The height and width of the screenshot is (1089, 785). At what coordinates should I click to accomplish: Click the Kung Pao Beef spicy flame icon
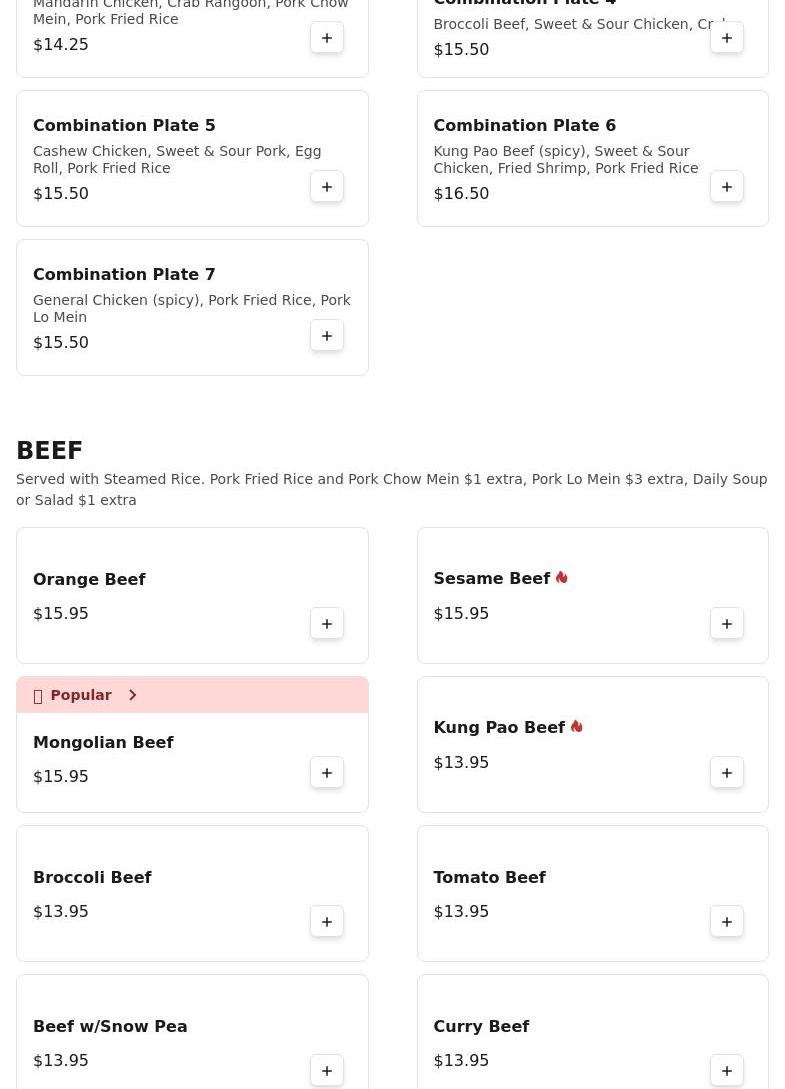577,727
